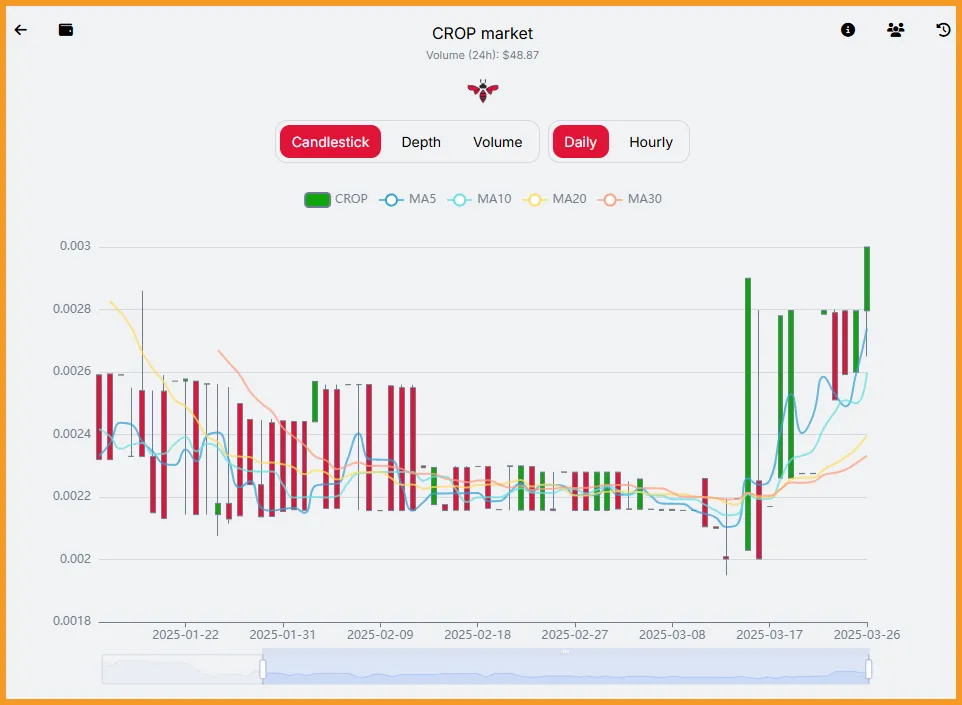Select the Daily interval
The height and width of the screenshot is (705, 962).
pyautogui.click(x=580, y=142)
